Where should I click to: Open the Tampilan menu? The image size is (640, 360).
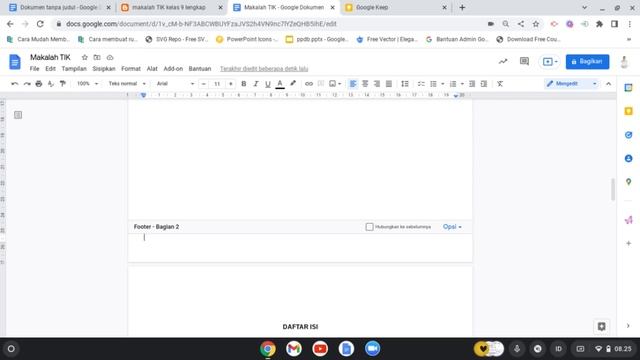74,69
